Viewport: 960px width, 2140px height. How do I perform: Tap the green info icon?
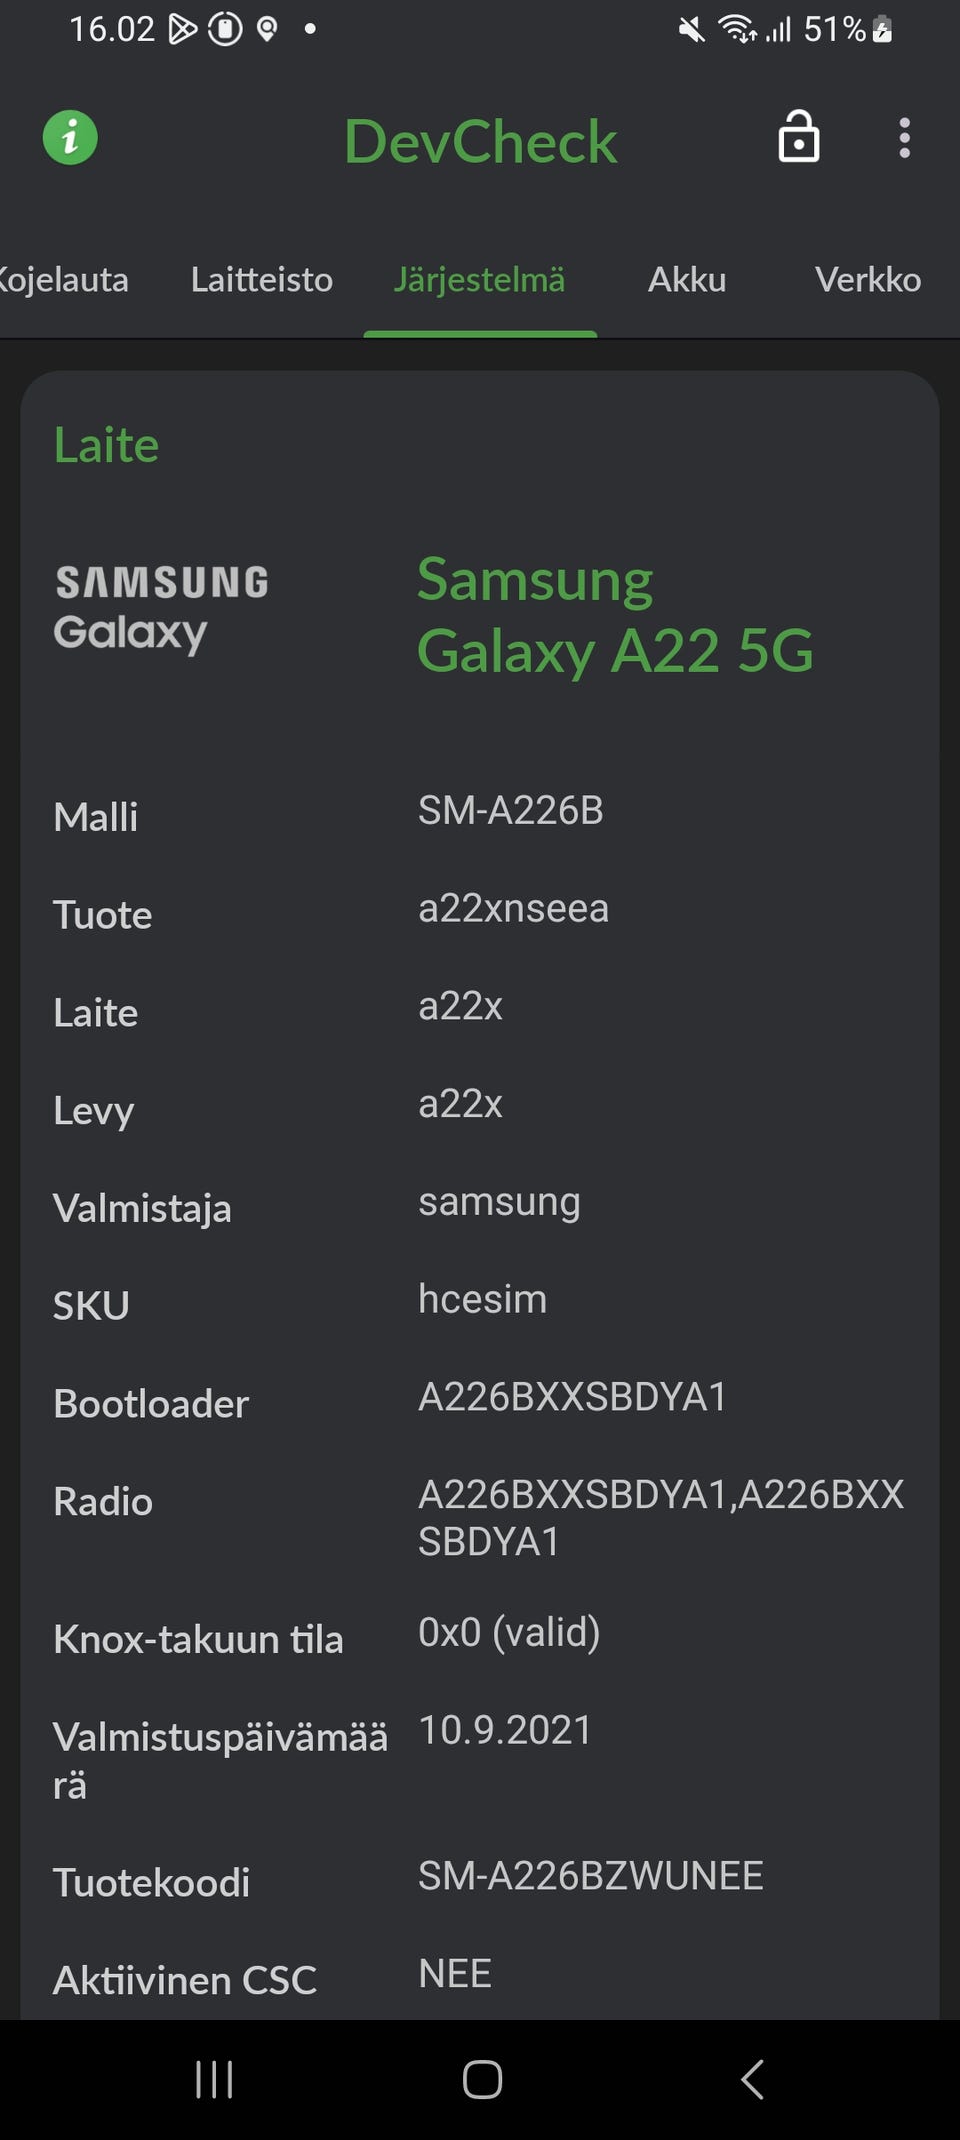pyautogui.click(x=70, y=138)
